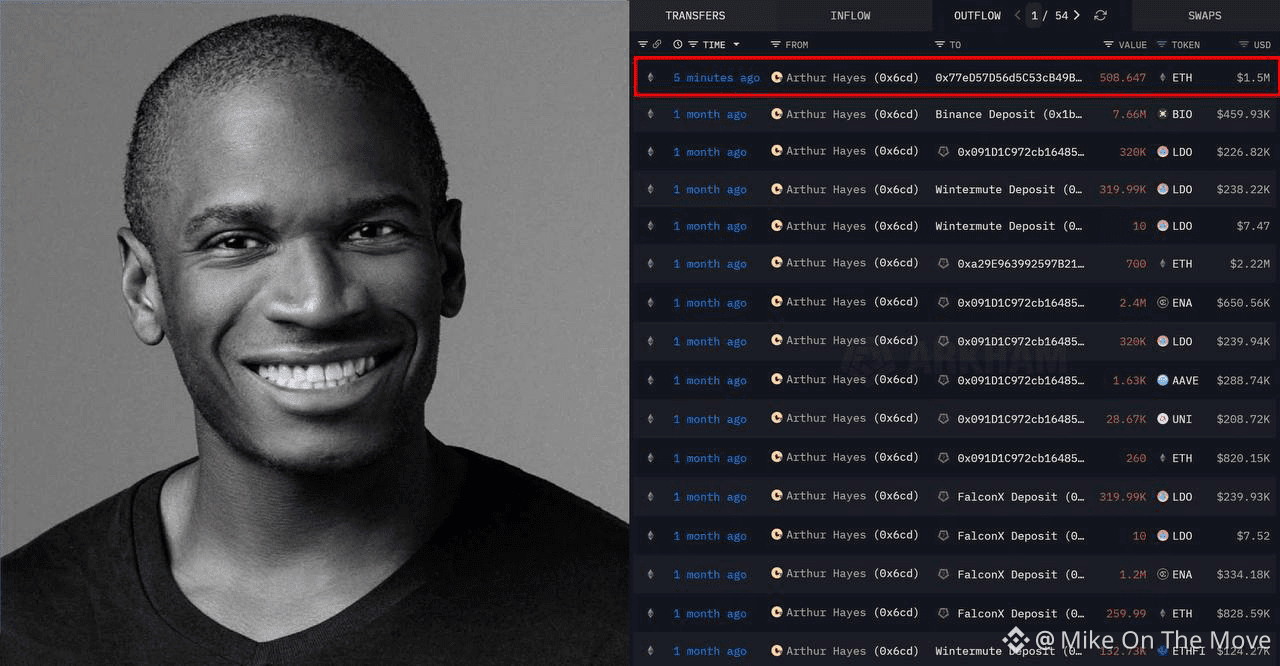Go to next page of outflow transfers
The height and width of the screenshot is (666, 1280).
tap(1077, 15)
